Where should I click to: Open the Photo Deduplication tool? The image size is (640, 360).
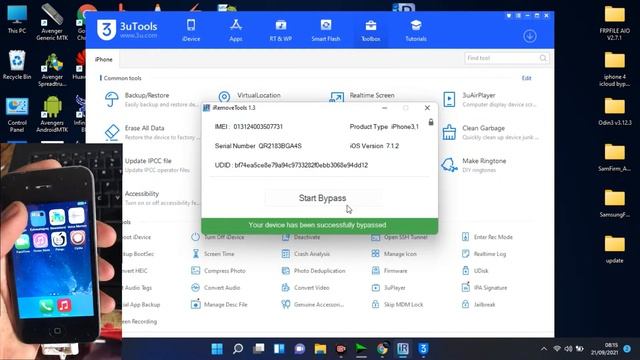[x=313, y=271]
